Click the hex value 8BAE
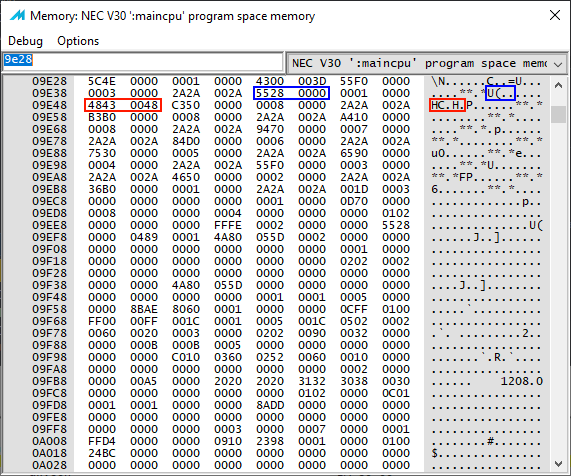Image resolution: width=571 pixels, height=476 pixels. 144,309
